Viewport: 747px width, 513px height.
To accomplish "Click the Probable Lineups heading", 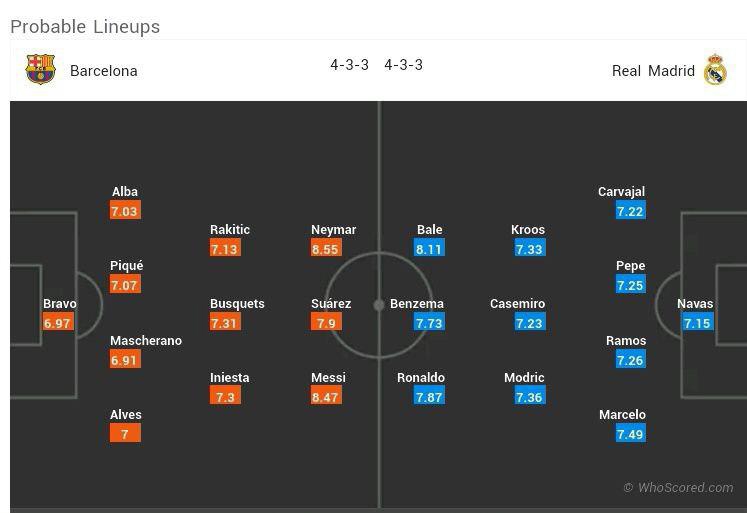I will pyautogui.click(x=85, y=27).
